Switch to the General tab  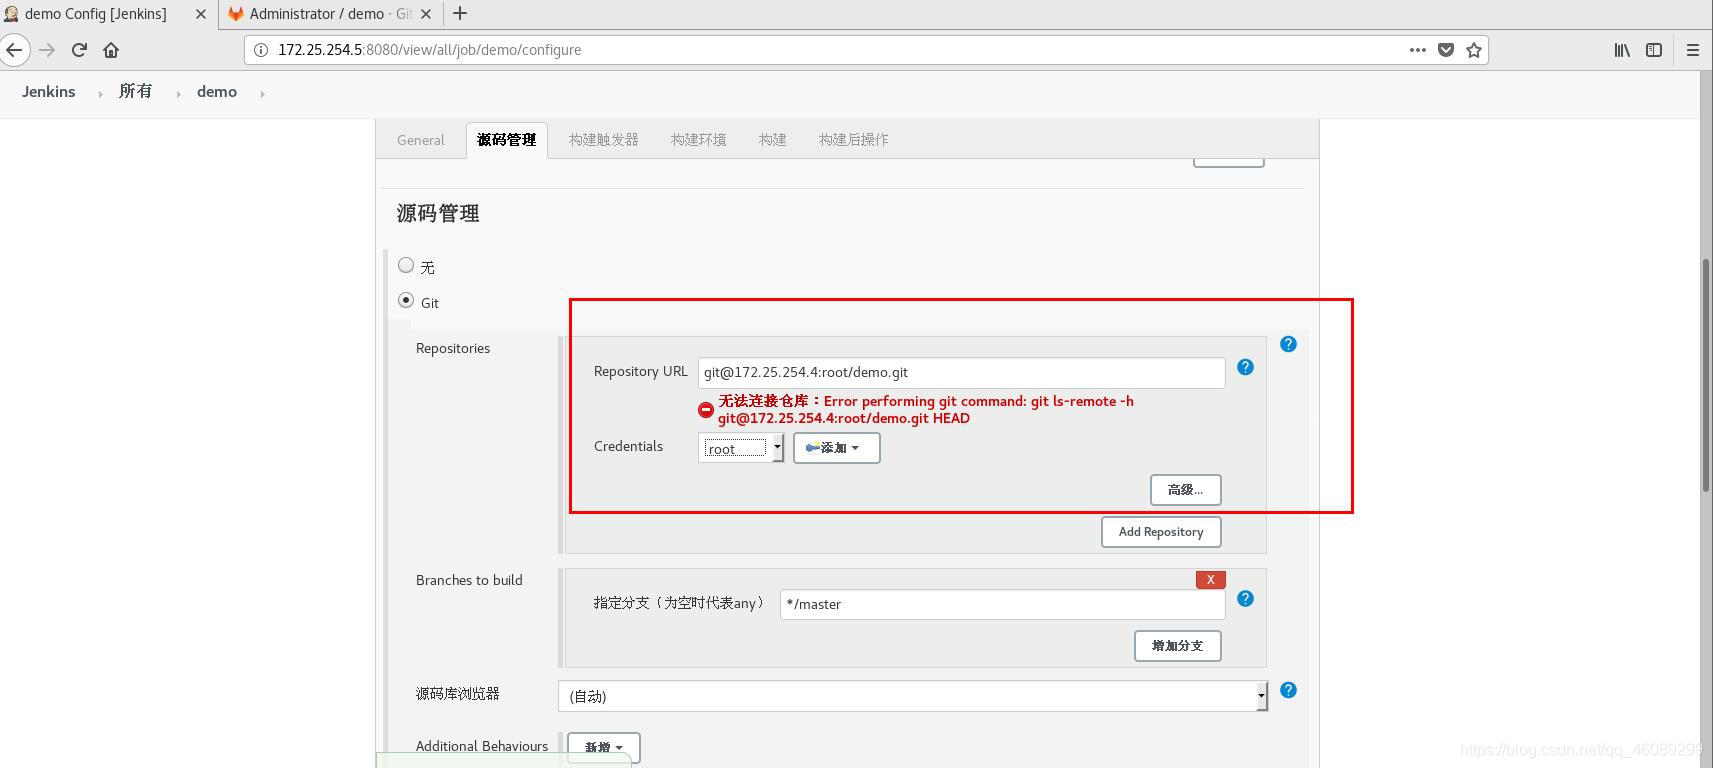coord(420,140)
